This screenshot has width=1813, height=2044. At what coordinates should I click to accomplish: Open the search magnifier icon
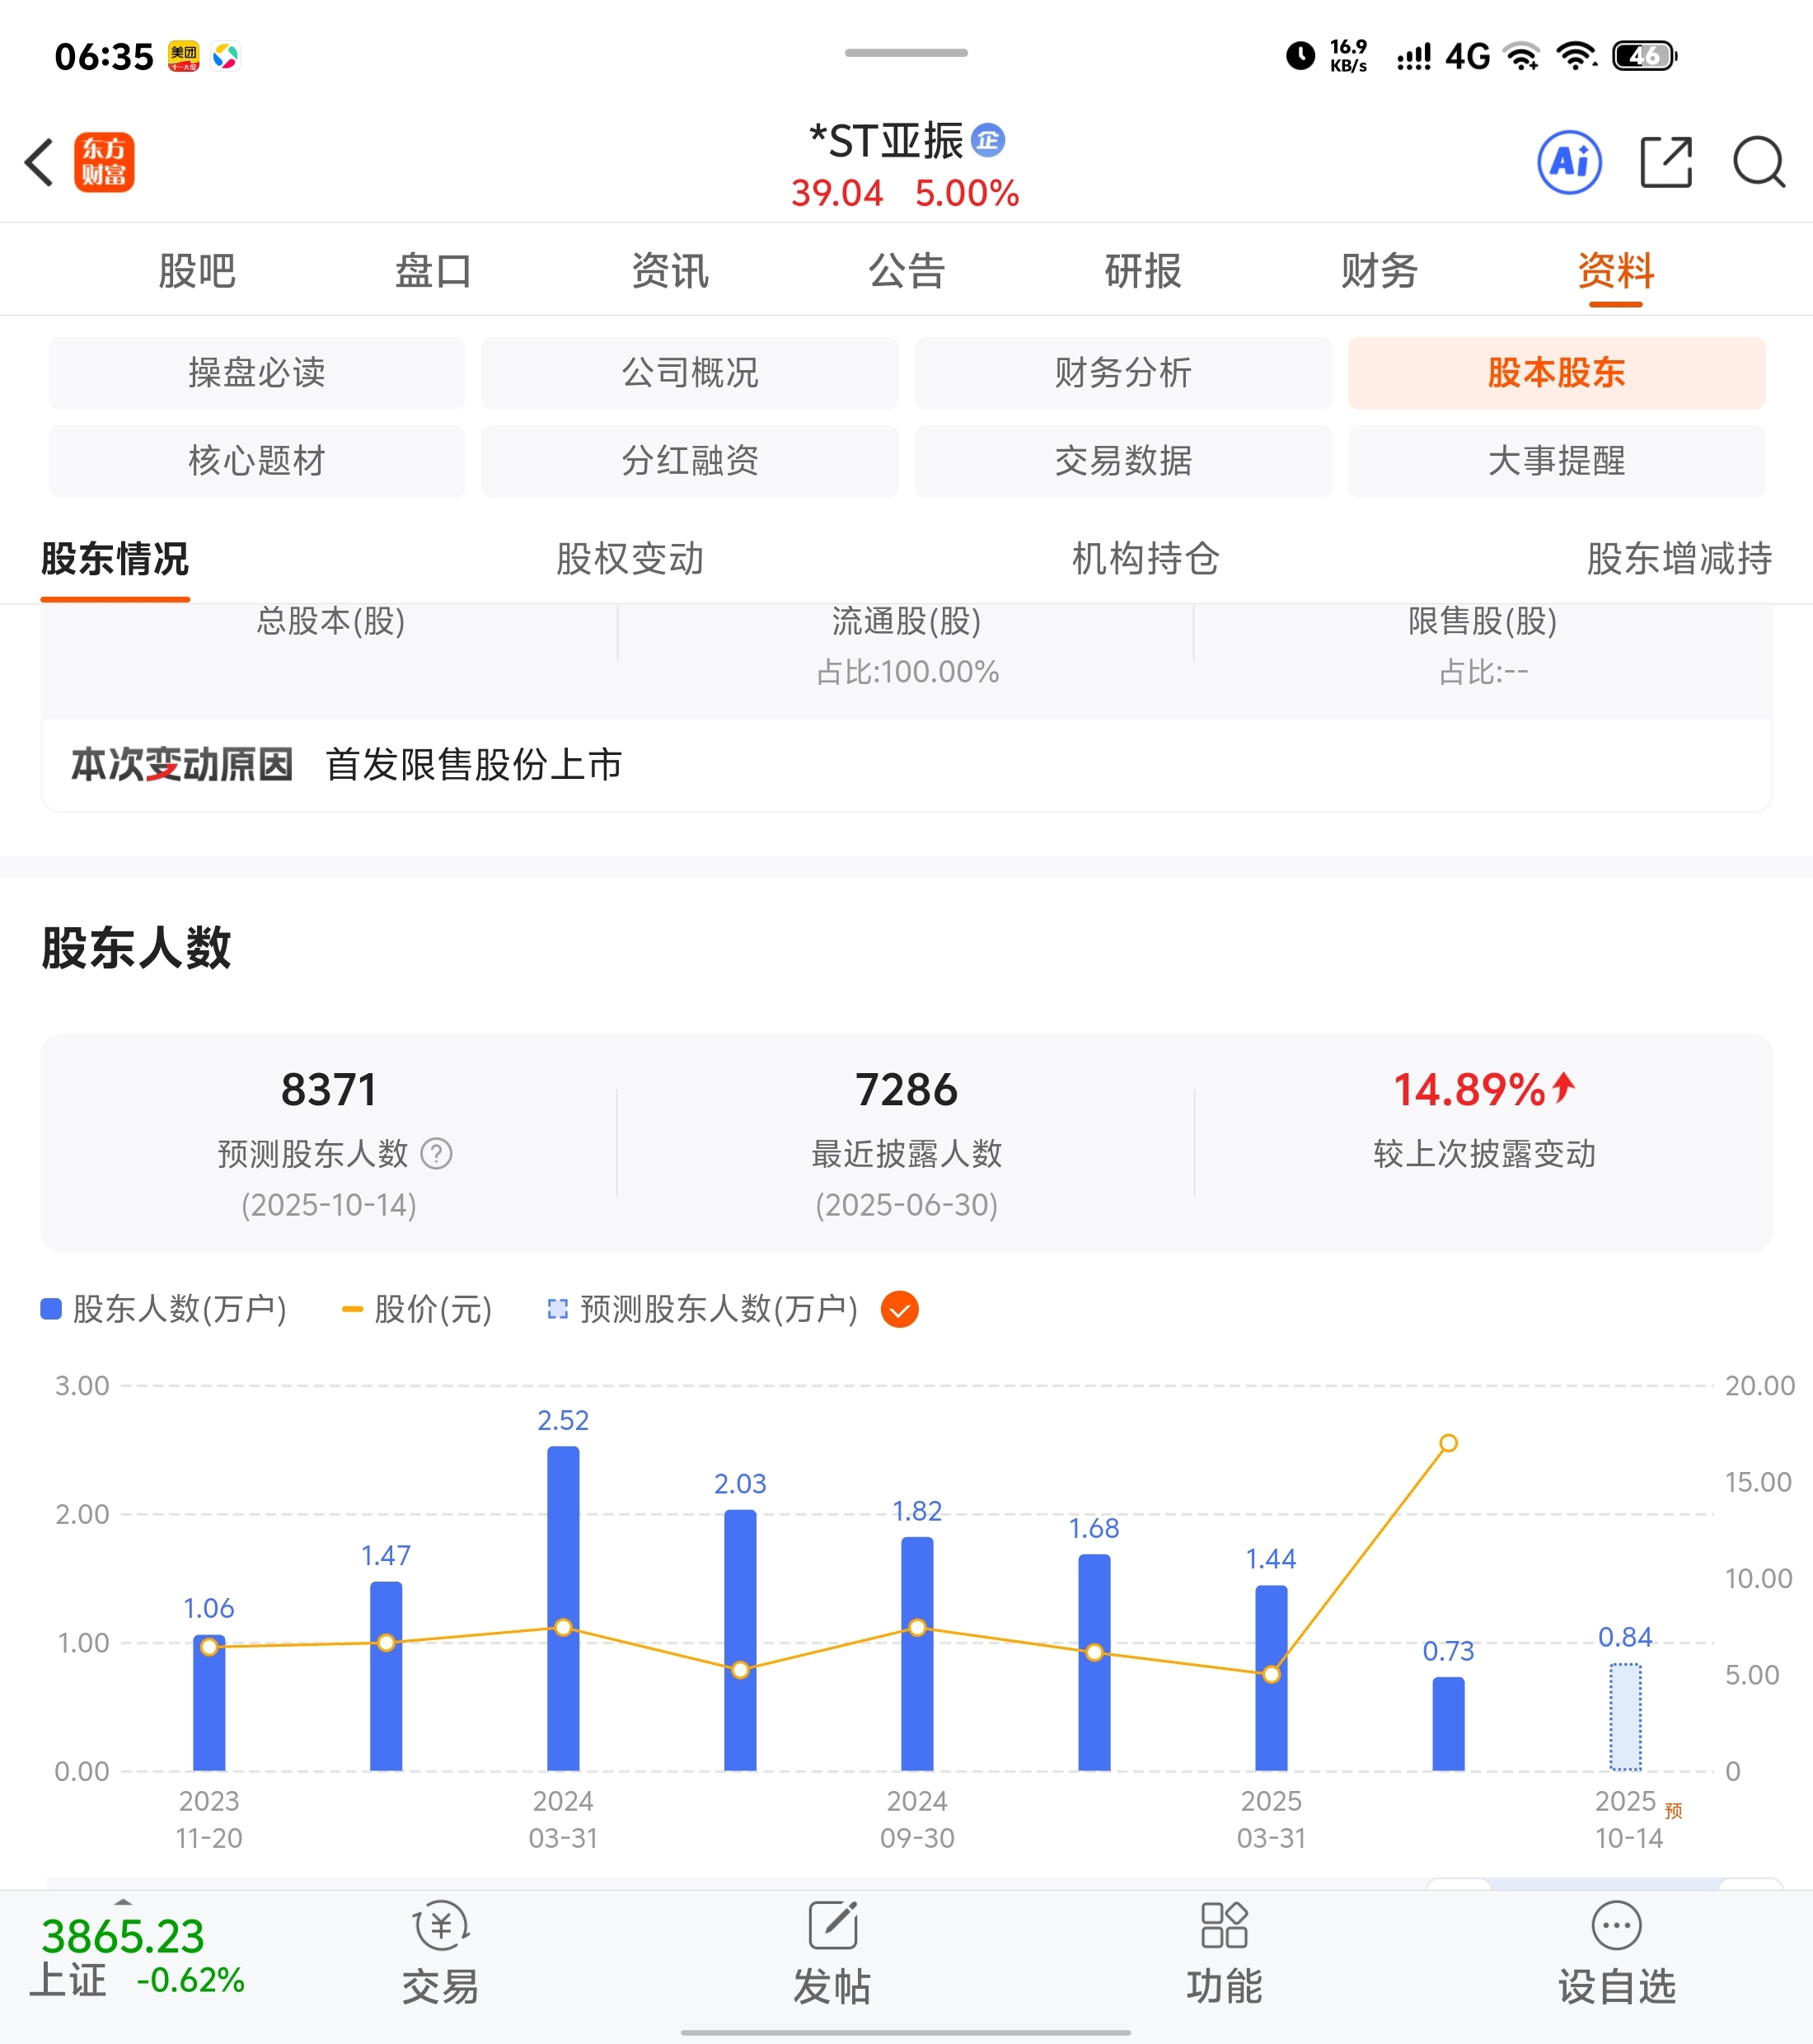(x=1758, y=162)
